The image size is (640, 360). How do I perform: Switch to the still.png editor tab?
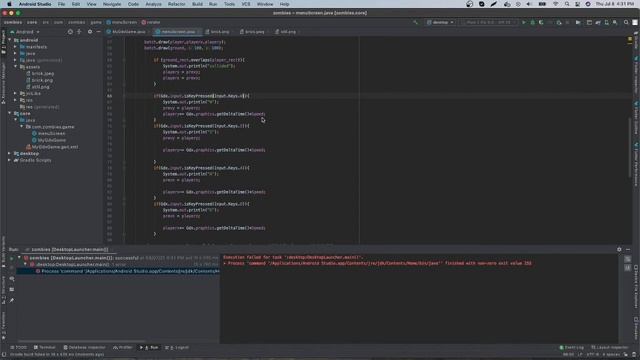pyautogui.click(x=286, y=32)
